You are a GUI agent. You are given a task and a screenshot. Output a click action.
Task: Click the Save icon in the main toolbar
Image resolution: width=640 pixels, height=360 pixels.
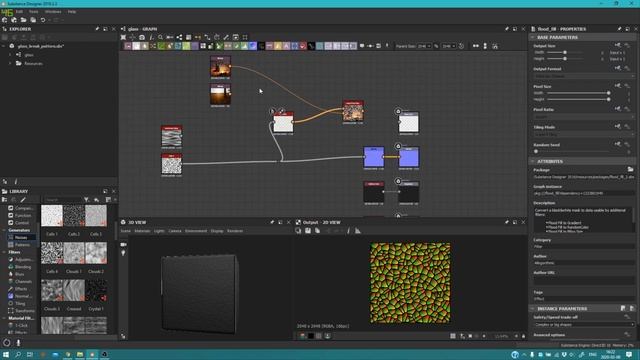click(33, 20)
